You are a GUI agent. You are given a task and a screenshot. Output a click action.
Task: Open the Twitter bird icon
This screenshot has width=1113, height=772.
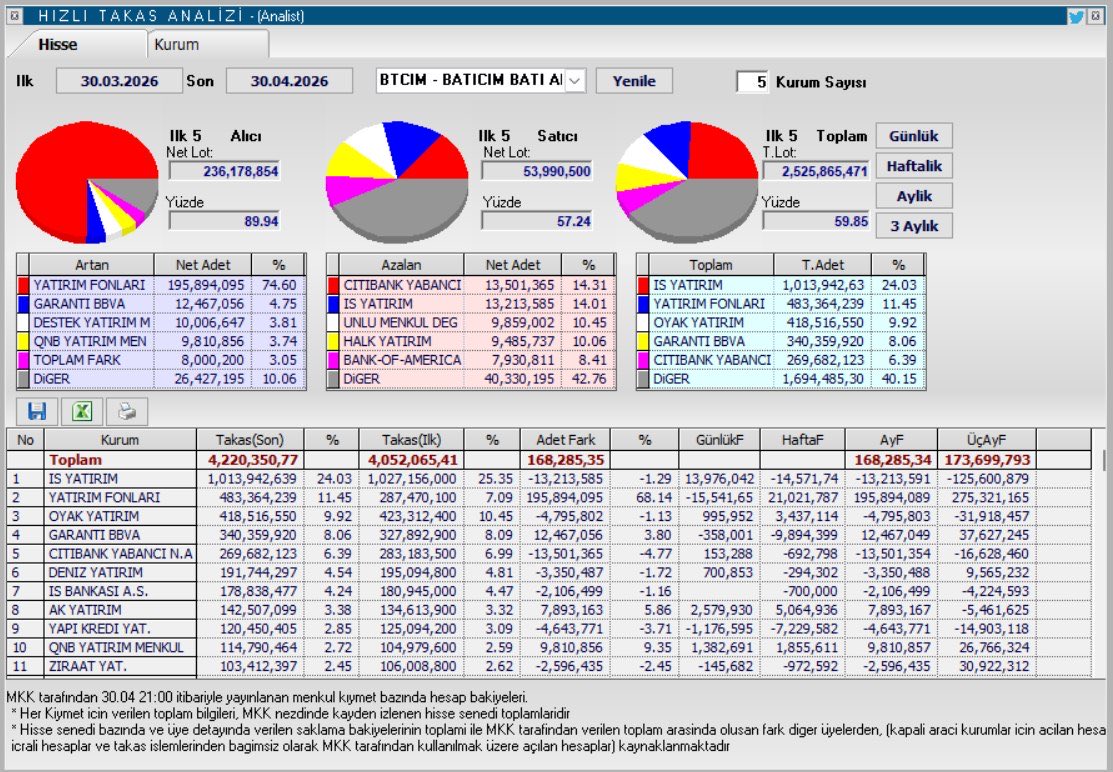tap(1076, 16)
